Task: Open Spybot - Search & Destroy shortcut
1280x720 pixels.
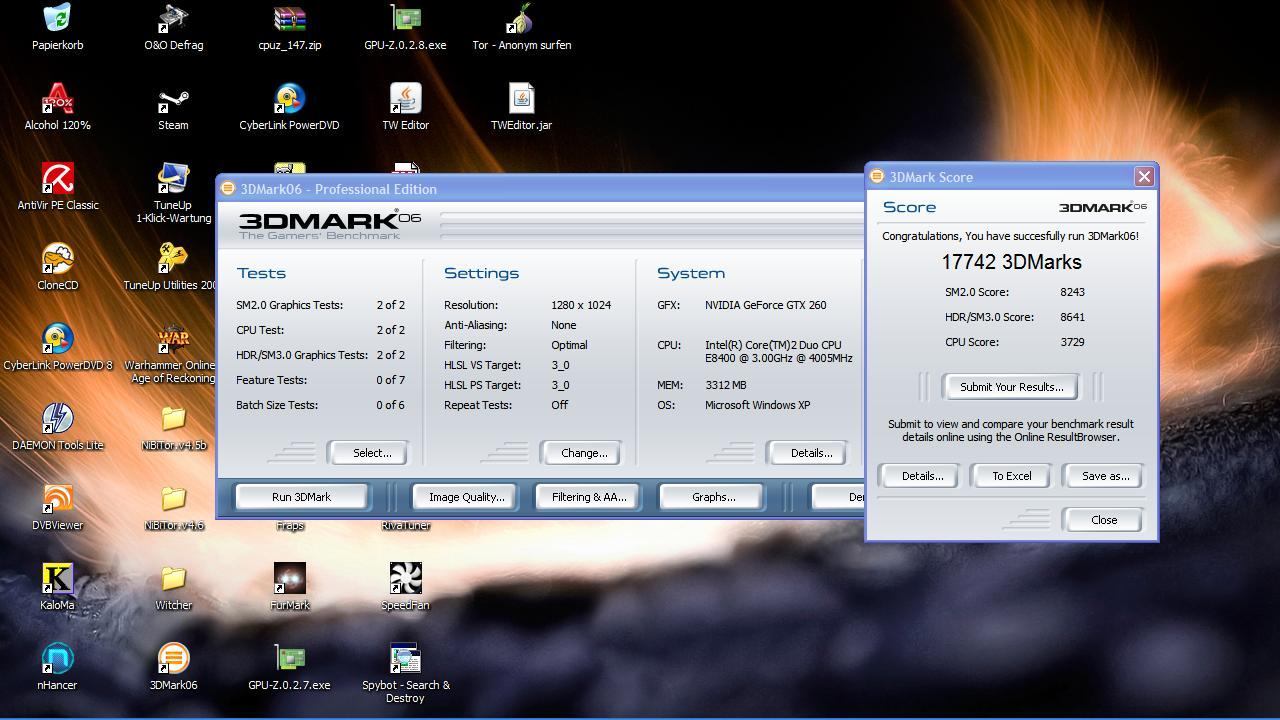Action: pyautogui.click(x=405, y=659)
